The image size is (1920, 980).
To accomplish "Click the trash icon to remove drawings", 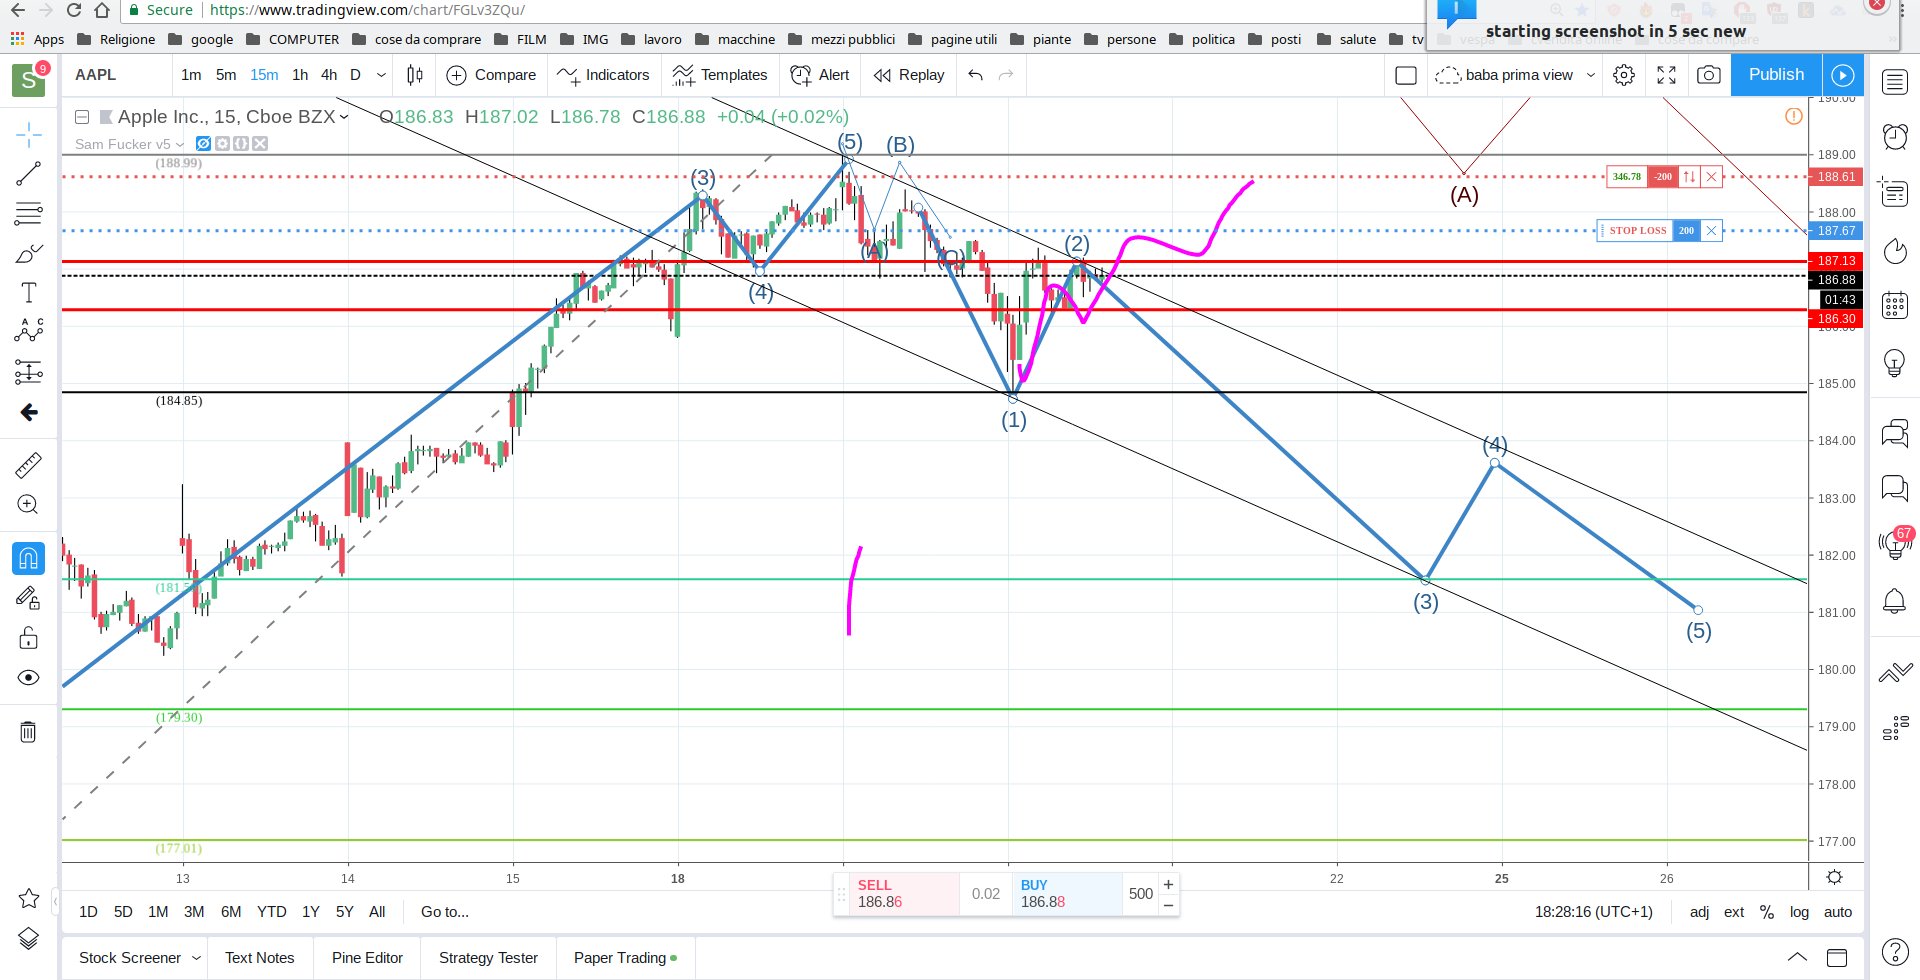I will tap(29, 732).
